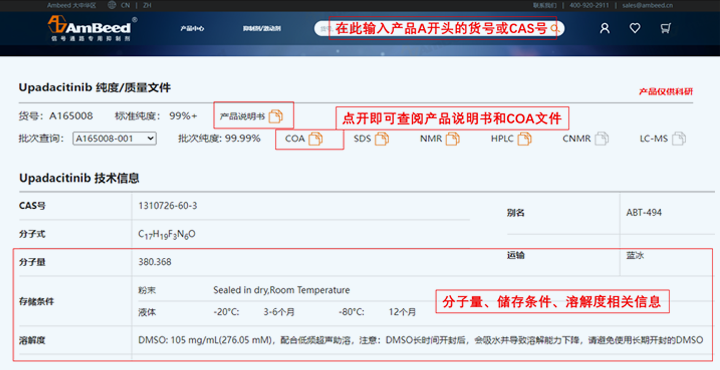Click the globe region icon
Image resolution: width=720 pixels, height=370 pixels.
(112, 5)
